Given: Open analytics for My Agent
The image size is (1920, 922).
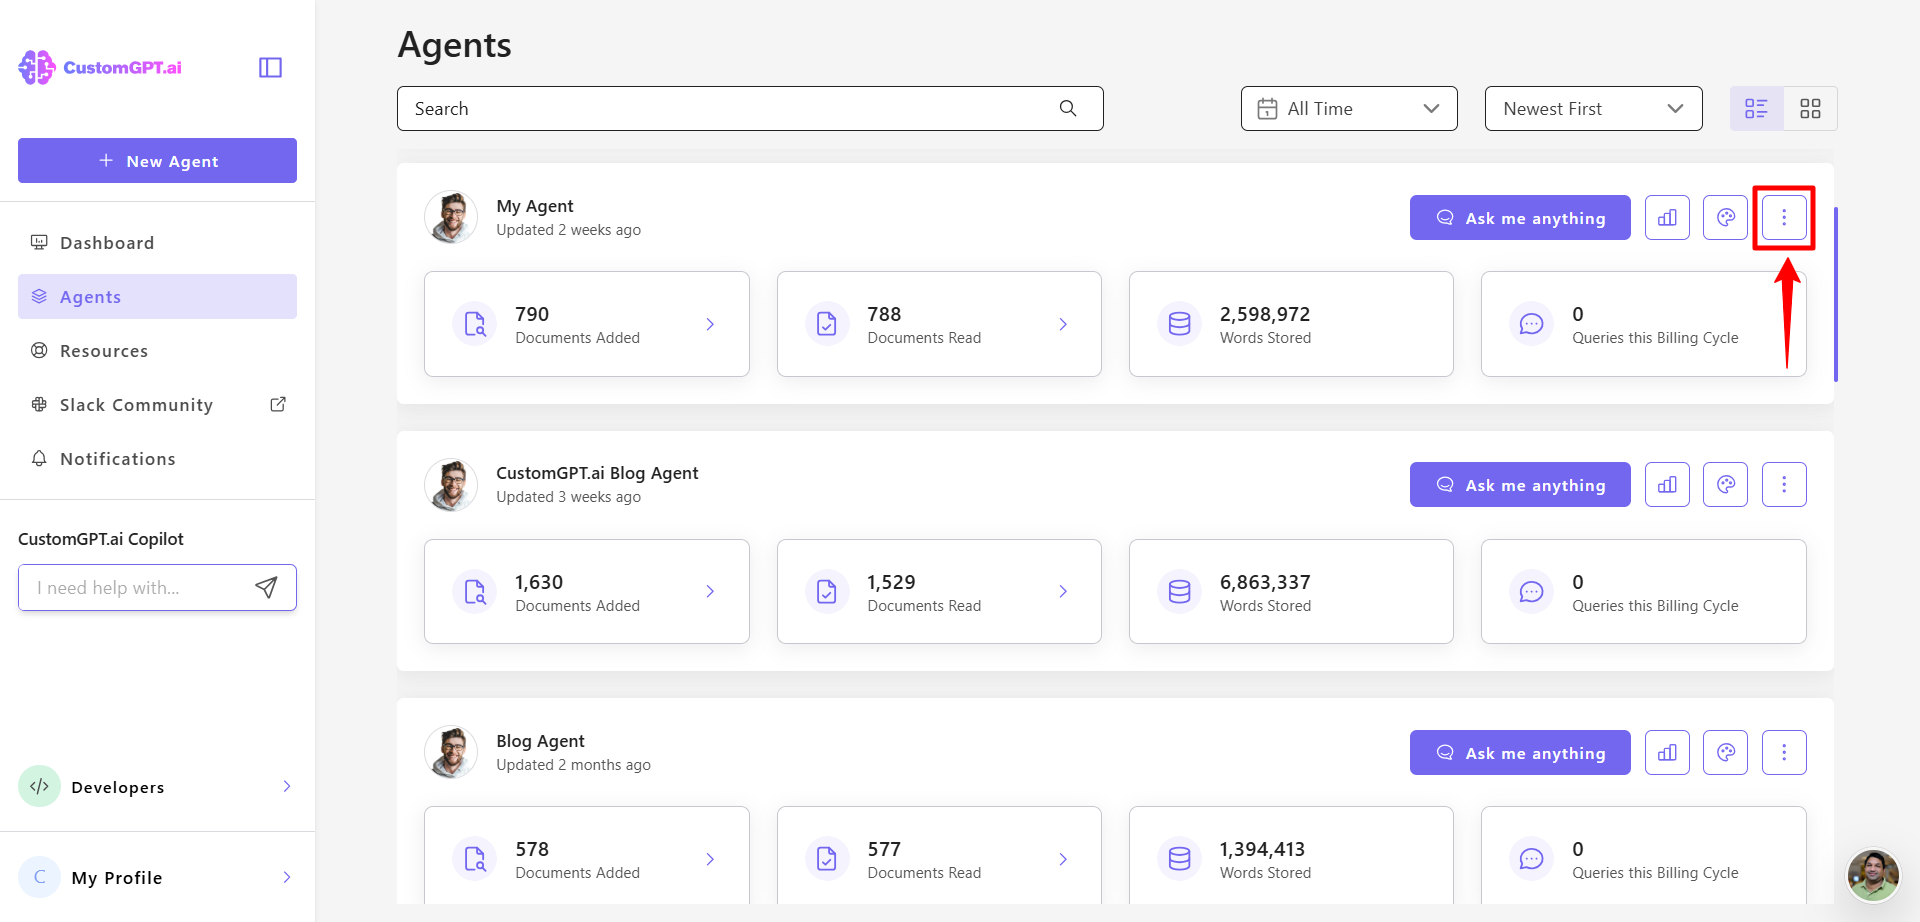Looking at the screenshot, I should tap(1667, 217).
